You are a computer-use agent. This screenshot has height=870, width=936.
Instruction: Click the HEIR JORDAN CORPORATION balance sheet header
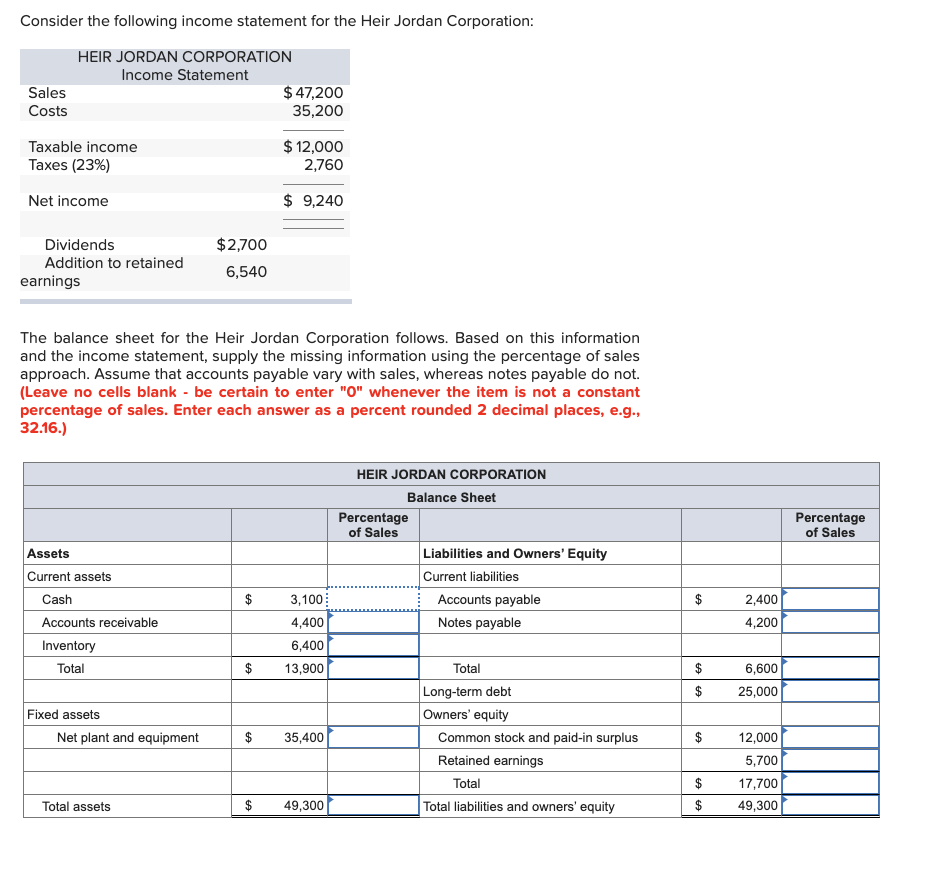450,474
